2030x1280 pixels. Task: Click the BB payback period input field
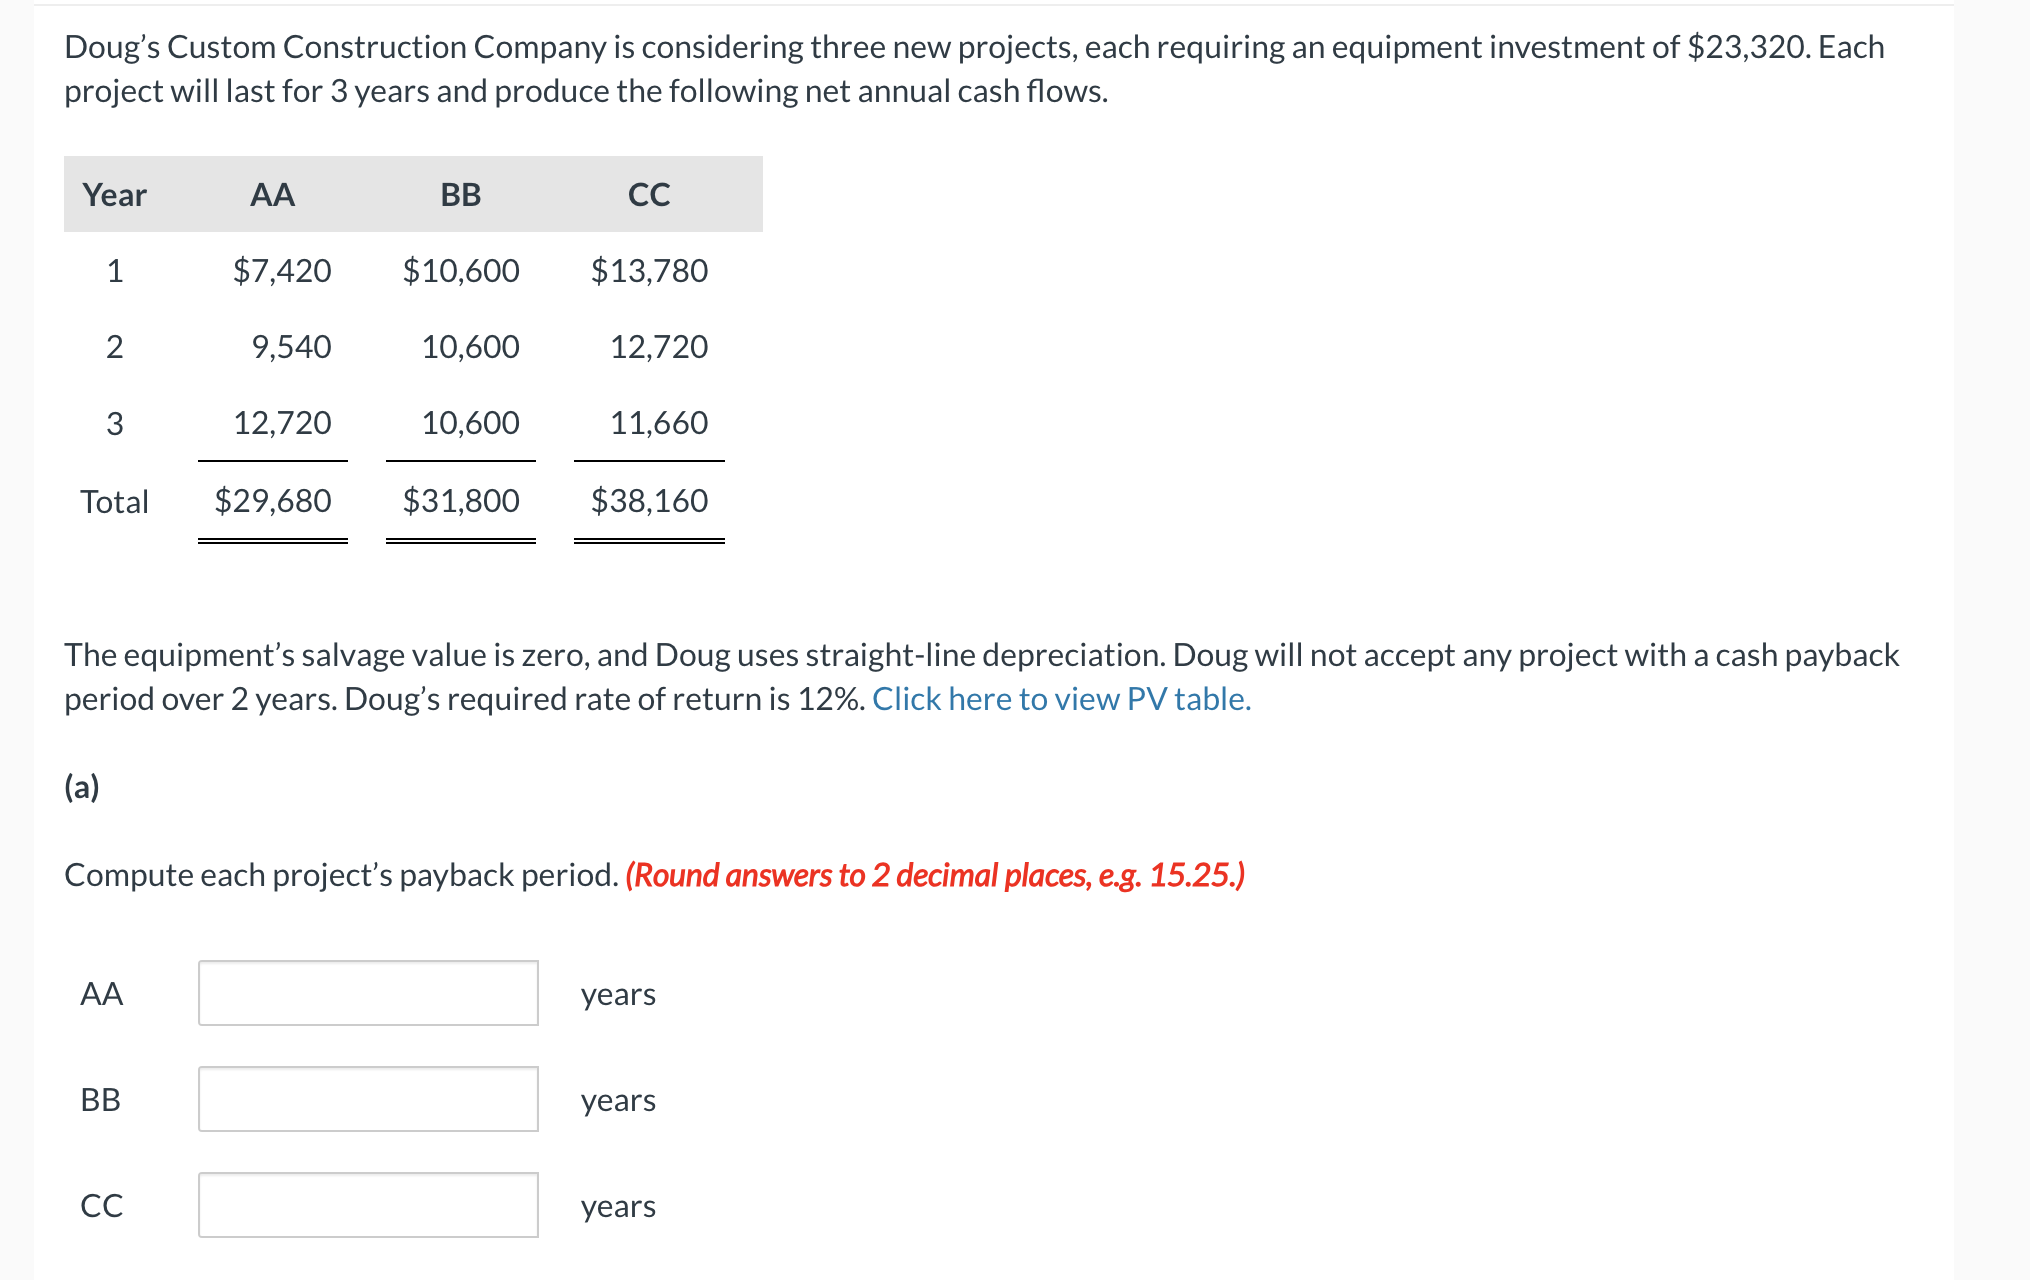(368, 1100)
